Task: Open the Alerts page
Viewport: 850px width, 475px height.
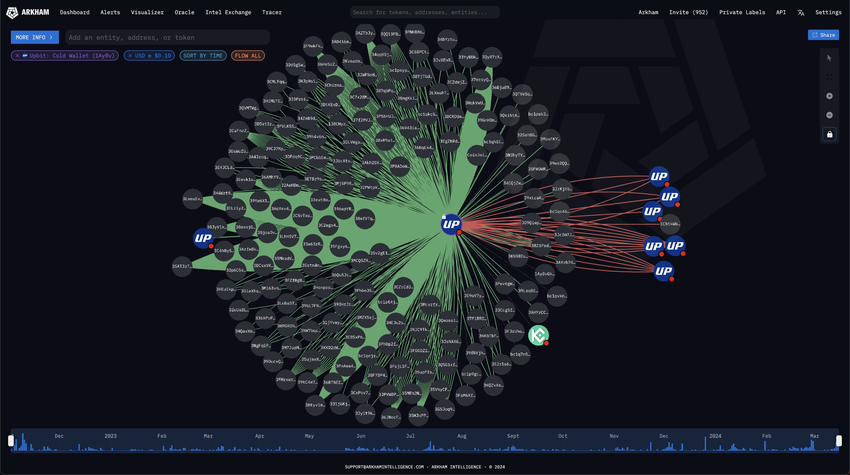Action: tap(110, 12)
